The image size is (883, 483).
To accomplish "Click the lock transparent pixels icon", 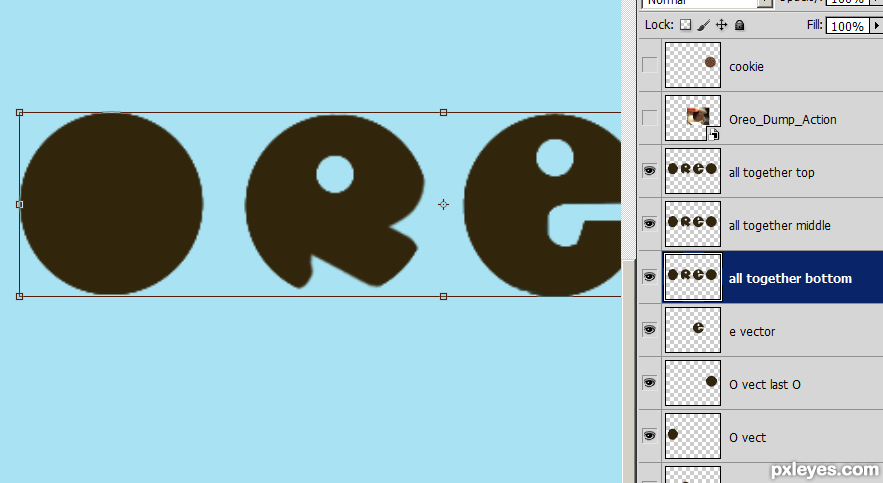I will click(x=685, y=25).
